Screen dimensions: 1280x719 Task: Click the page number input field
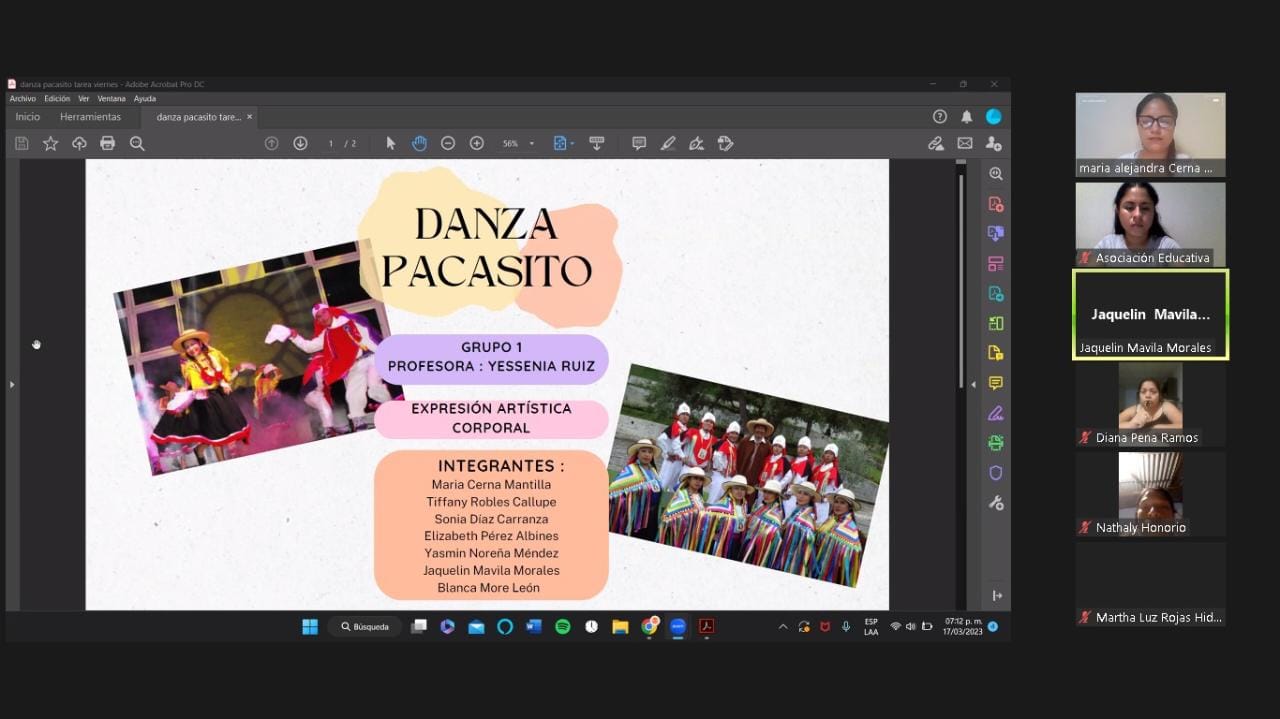click(331, 143)
